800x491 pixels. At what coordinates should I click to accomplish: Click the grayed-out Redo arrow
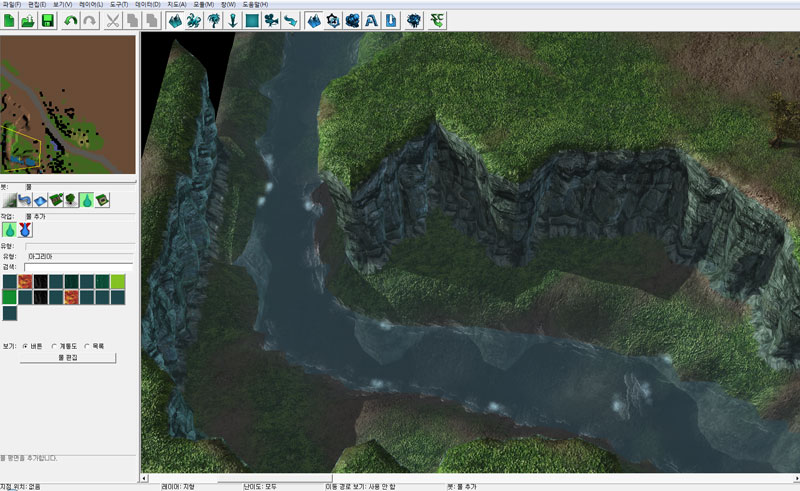90,21
